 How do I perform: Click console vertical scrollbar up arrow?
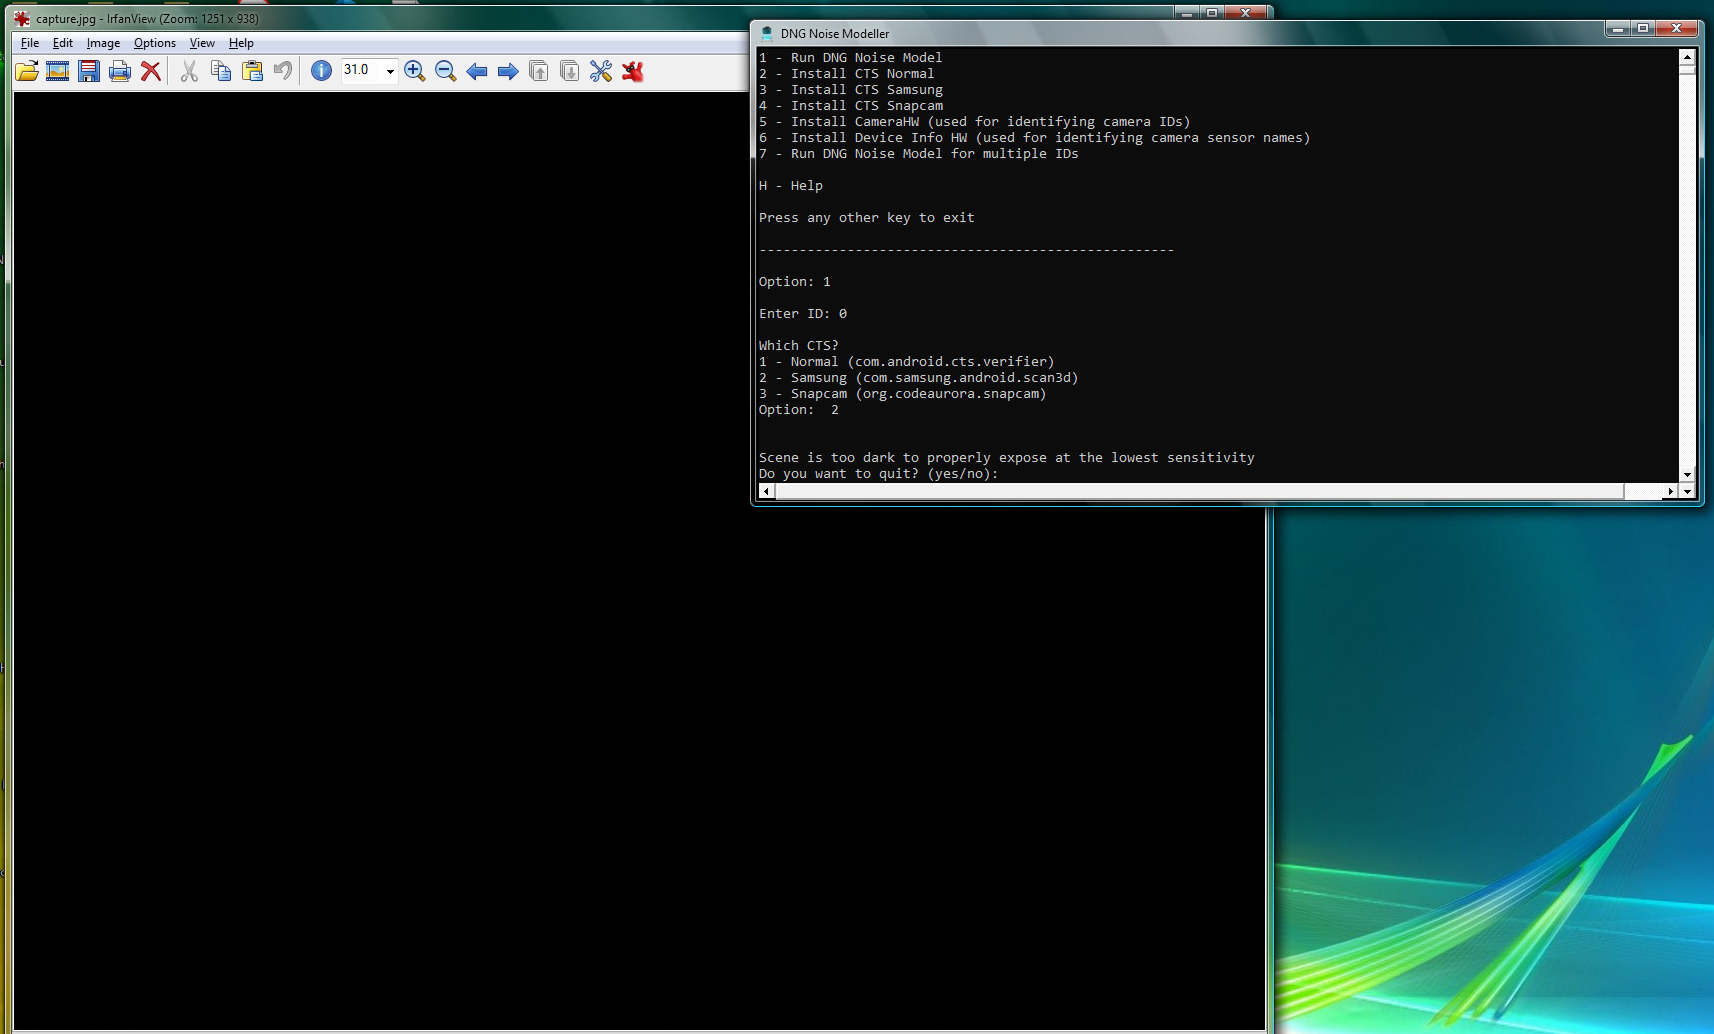pos(1687,57)
